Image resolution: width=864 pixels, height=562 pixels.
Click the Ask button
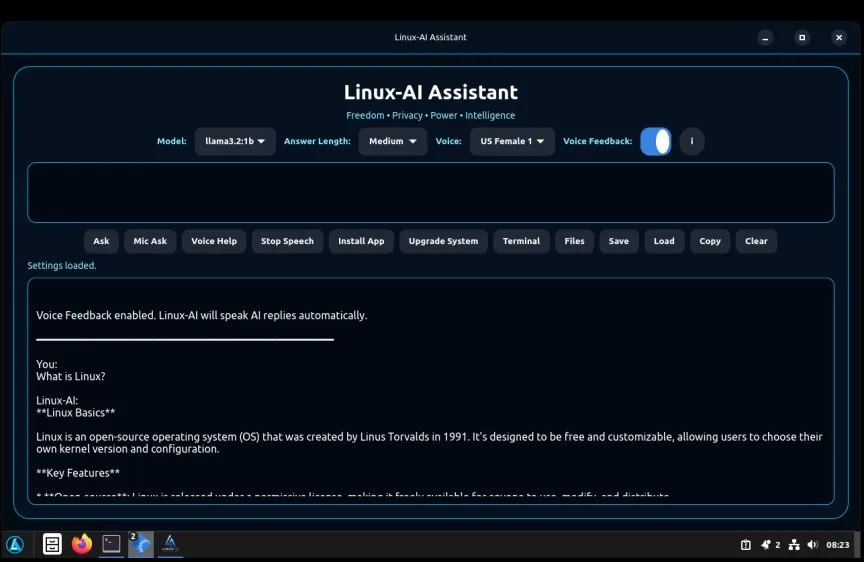pyautogui.click(x=101, y=241)
